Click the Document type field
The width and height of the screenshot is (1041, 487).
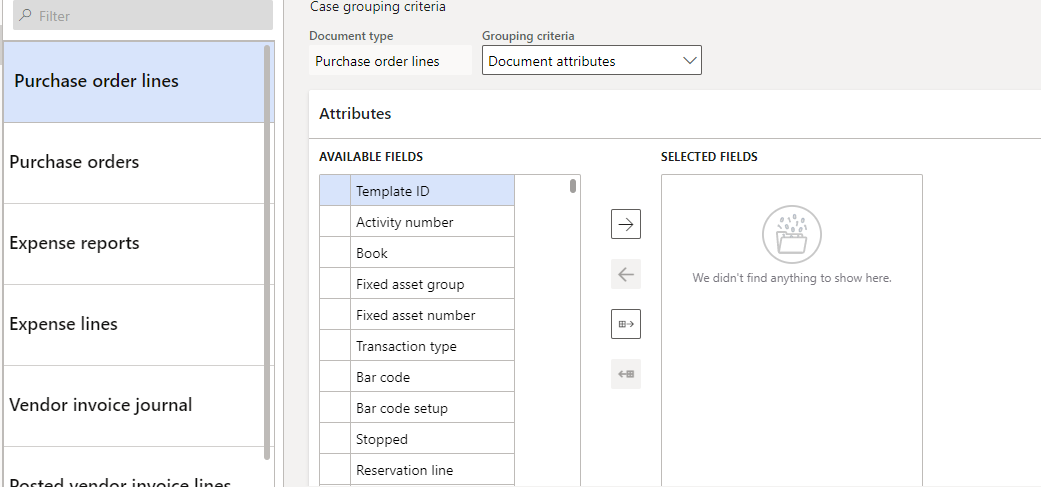[x=390, y=61]
